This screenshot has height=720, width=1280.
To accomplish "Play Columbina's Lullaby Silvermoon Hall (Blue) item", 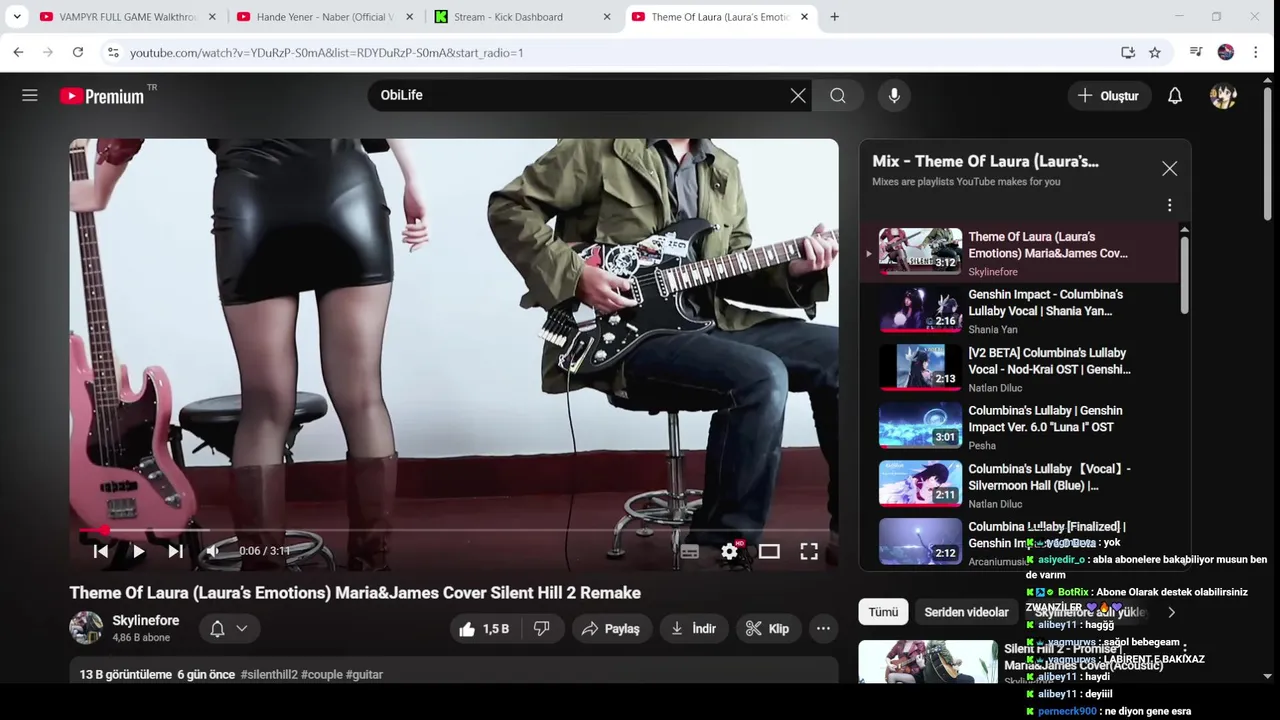I will pos(1020,485).
